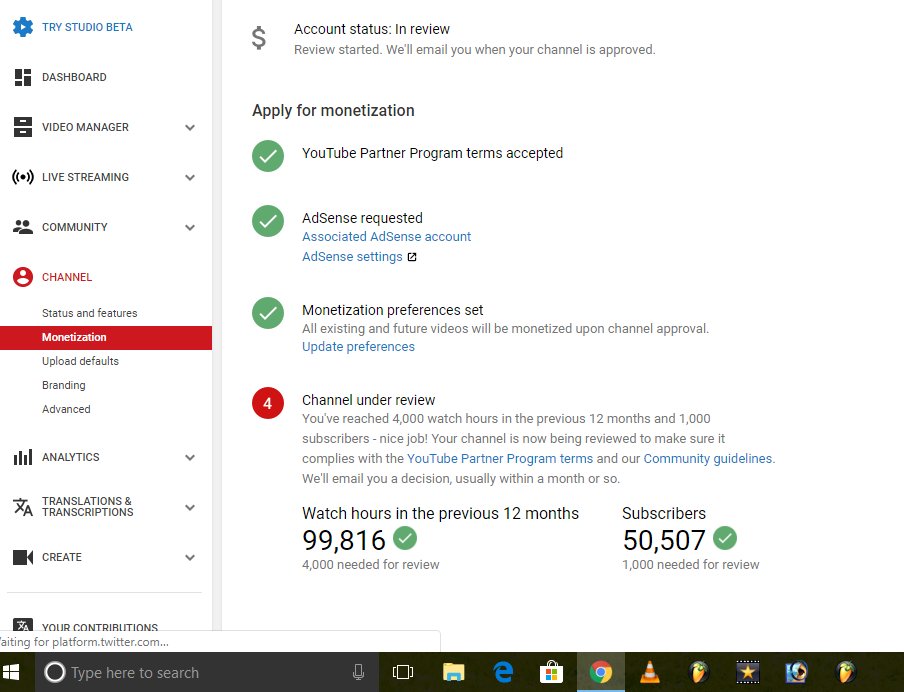Click the 'Account status: In review' text
Viewport: 904px width, 692px height.
pos(372,29)
